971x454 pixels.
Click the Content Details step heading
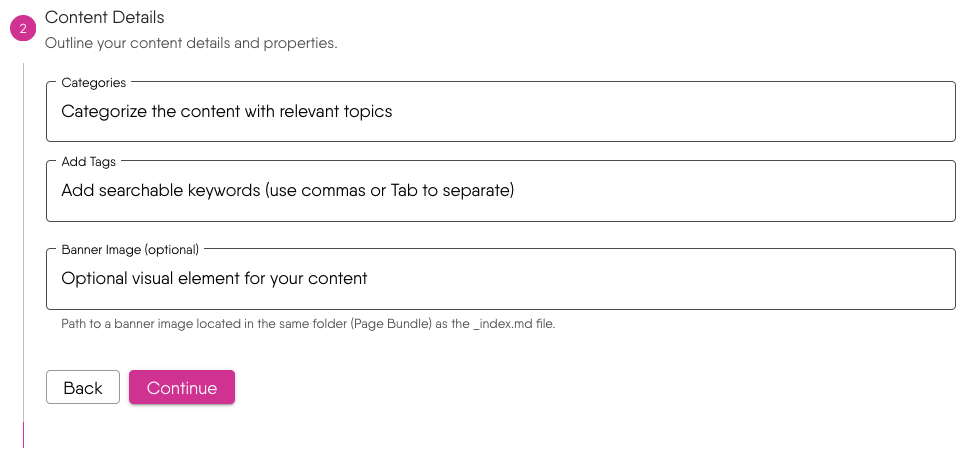pyautogui.click(x=105, y=17)
